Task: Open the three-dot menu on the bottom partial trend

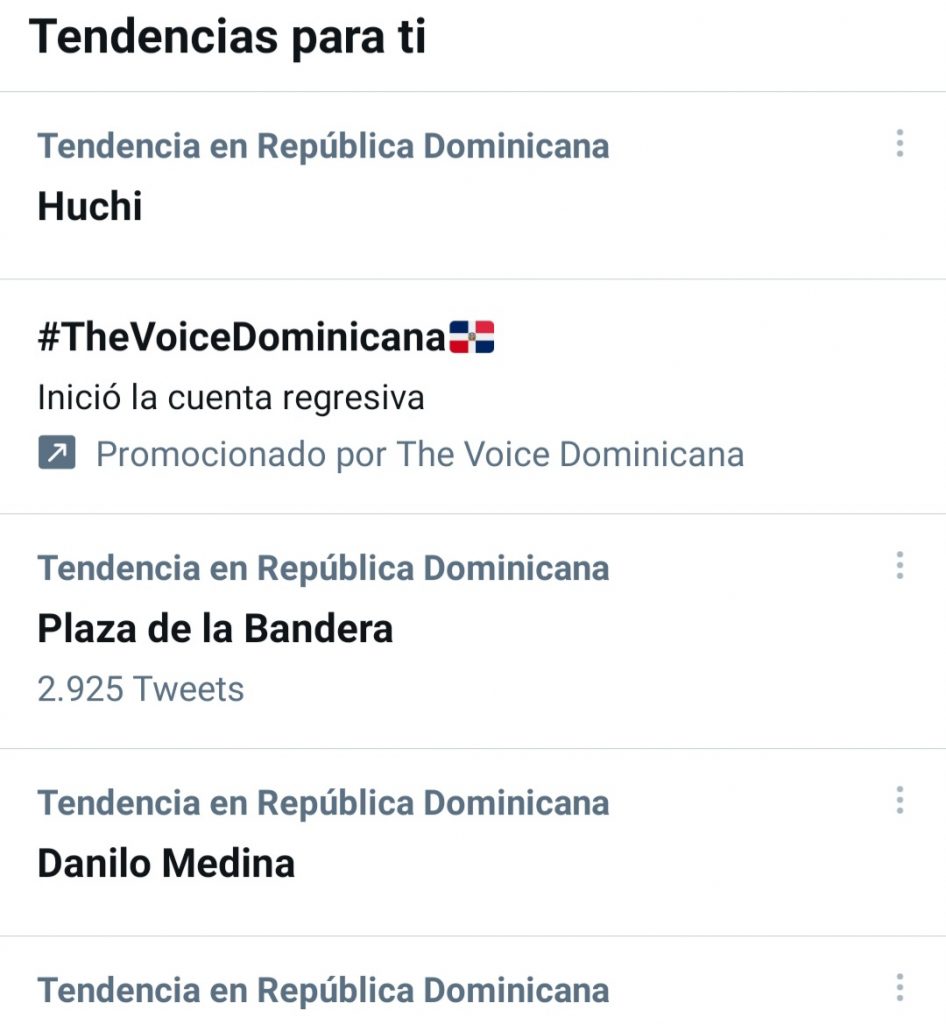Action: click(x=899, y=988)
